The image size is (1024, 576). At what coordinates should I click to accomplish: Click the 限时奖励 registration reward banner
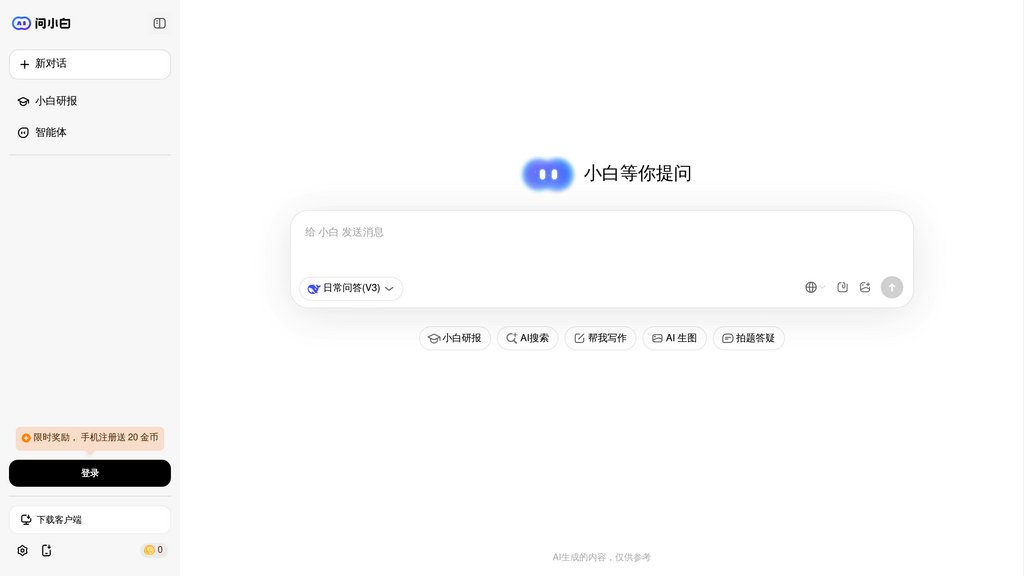(x=90, y=439)
